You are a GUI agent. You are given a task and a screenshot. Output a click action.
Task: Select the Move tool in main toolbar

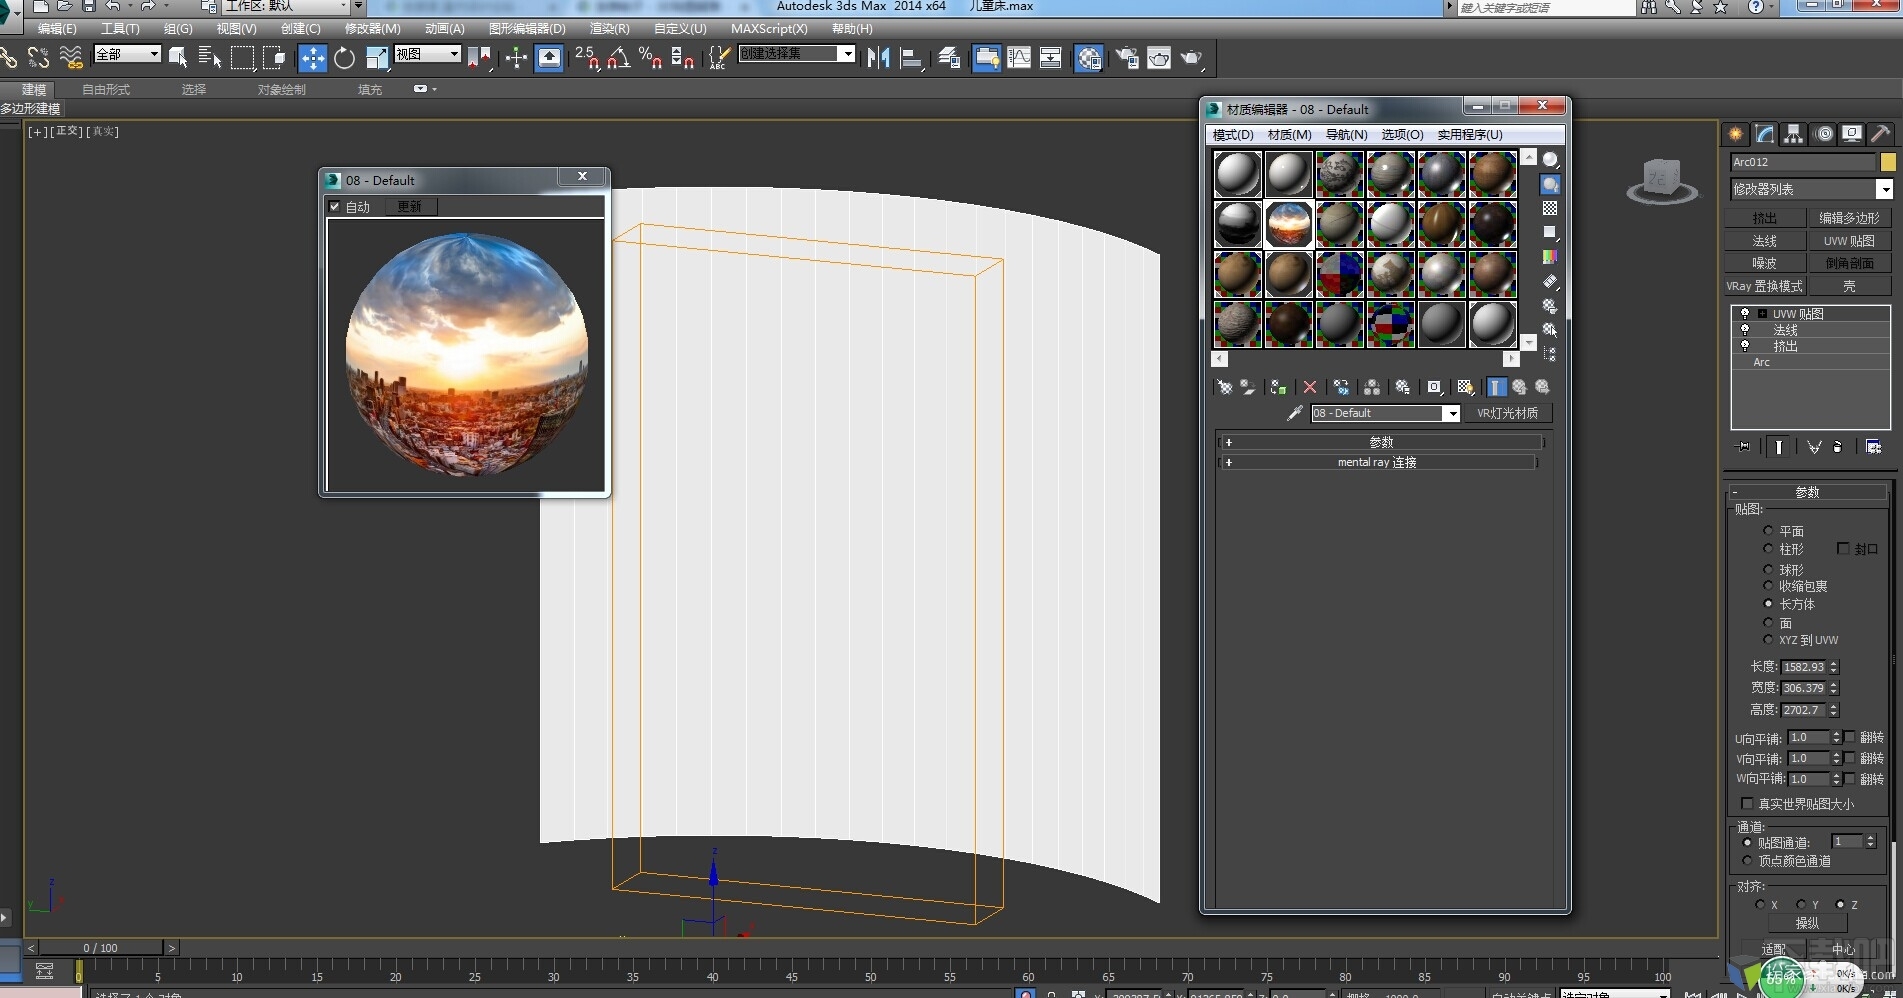coord(312,58)
